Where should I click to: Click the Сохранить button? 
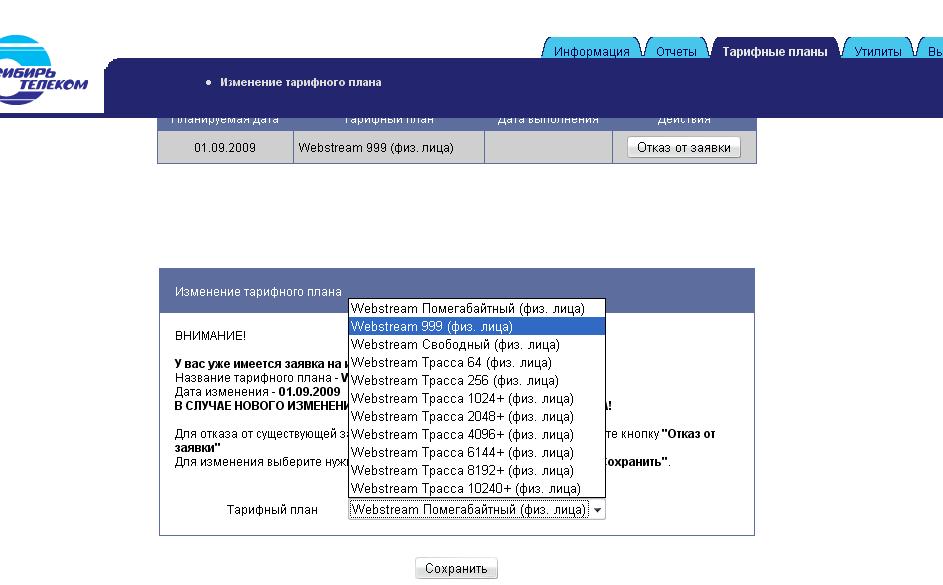coord(456,569)
